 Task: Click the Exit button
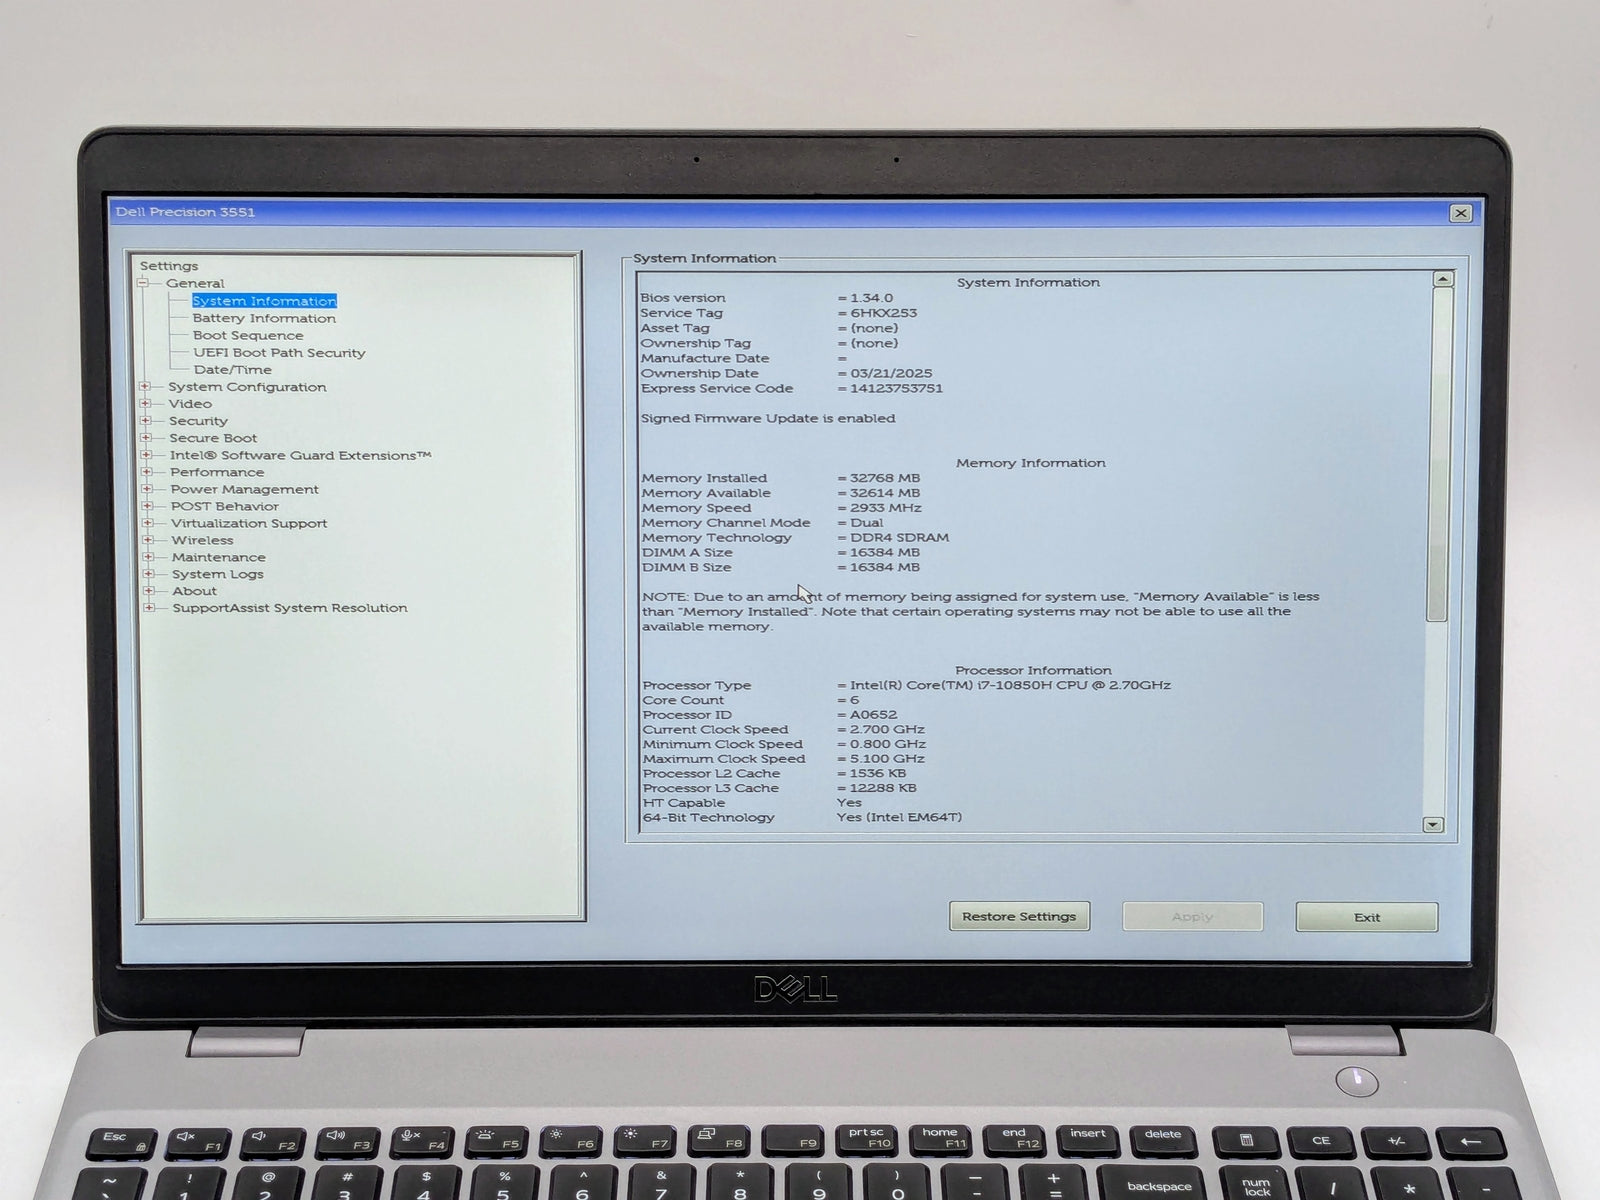point(1367,917)
